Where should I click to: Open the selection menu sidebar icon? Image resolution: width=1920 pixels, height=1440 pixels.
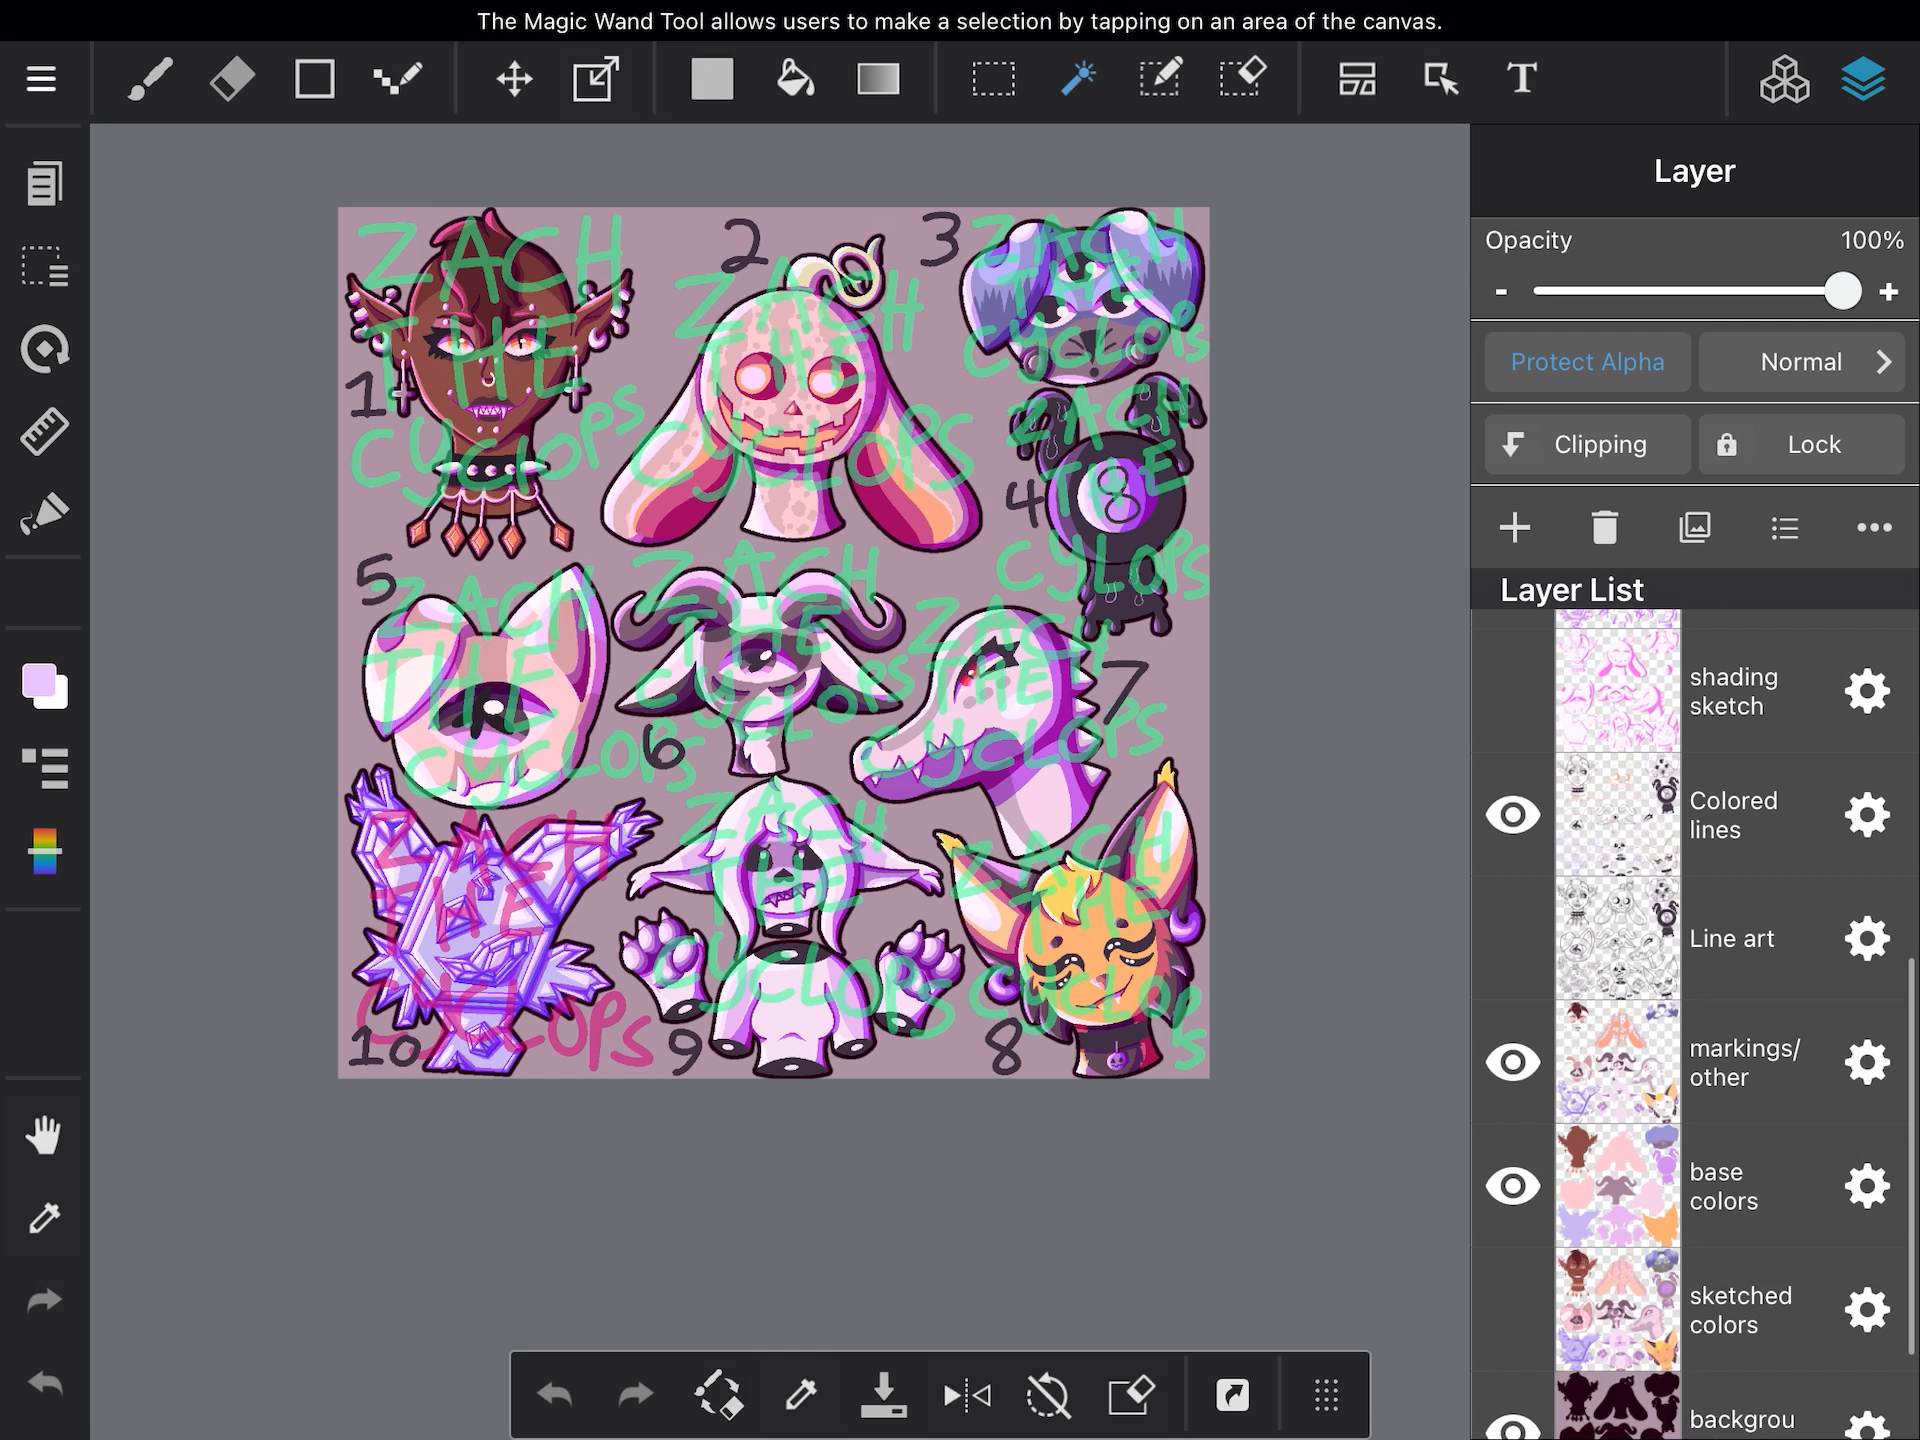coord(44,266)
